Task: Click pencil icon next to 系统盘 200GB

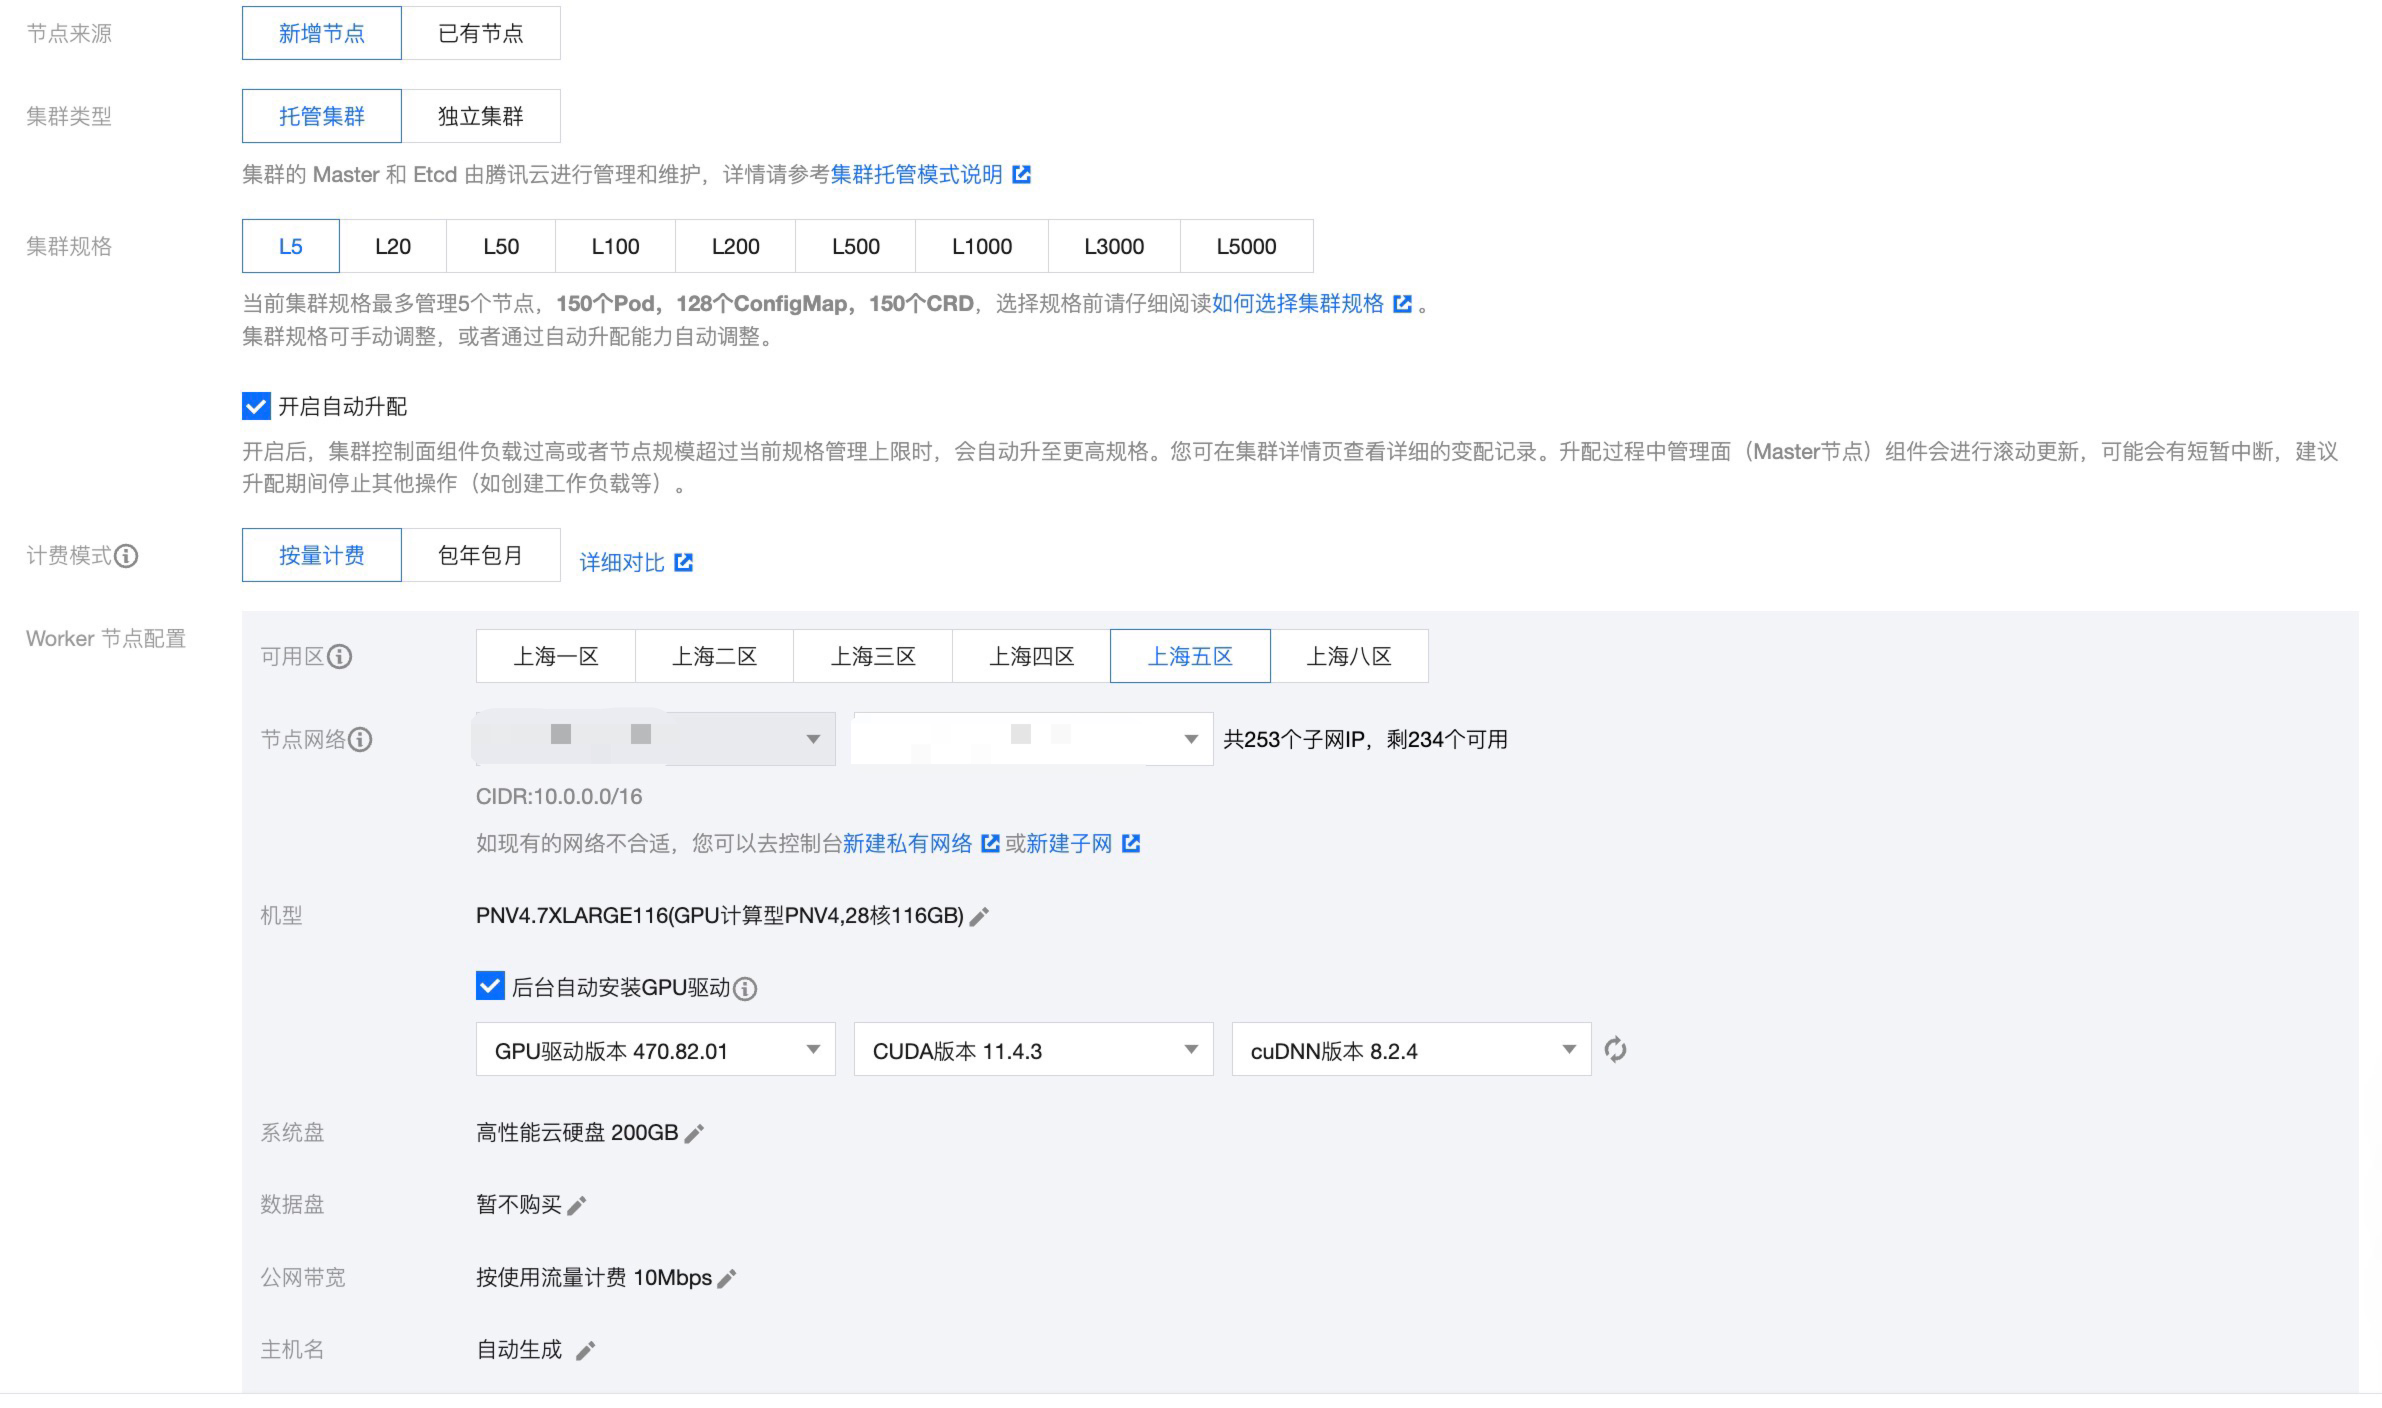Action: tap(694, 1133)
